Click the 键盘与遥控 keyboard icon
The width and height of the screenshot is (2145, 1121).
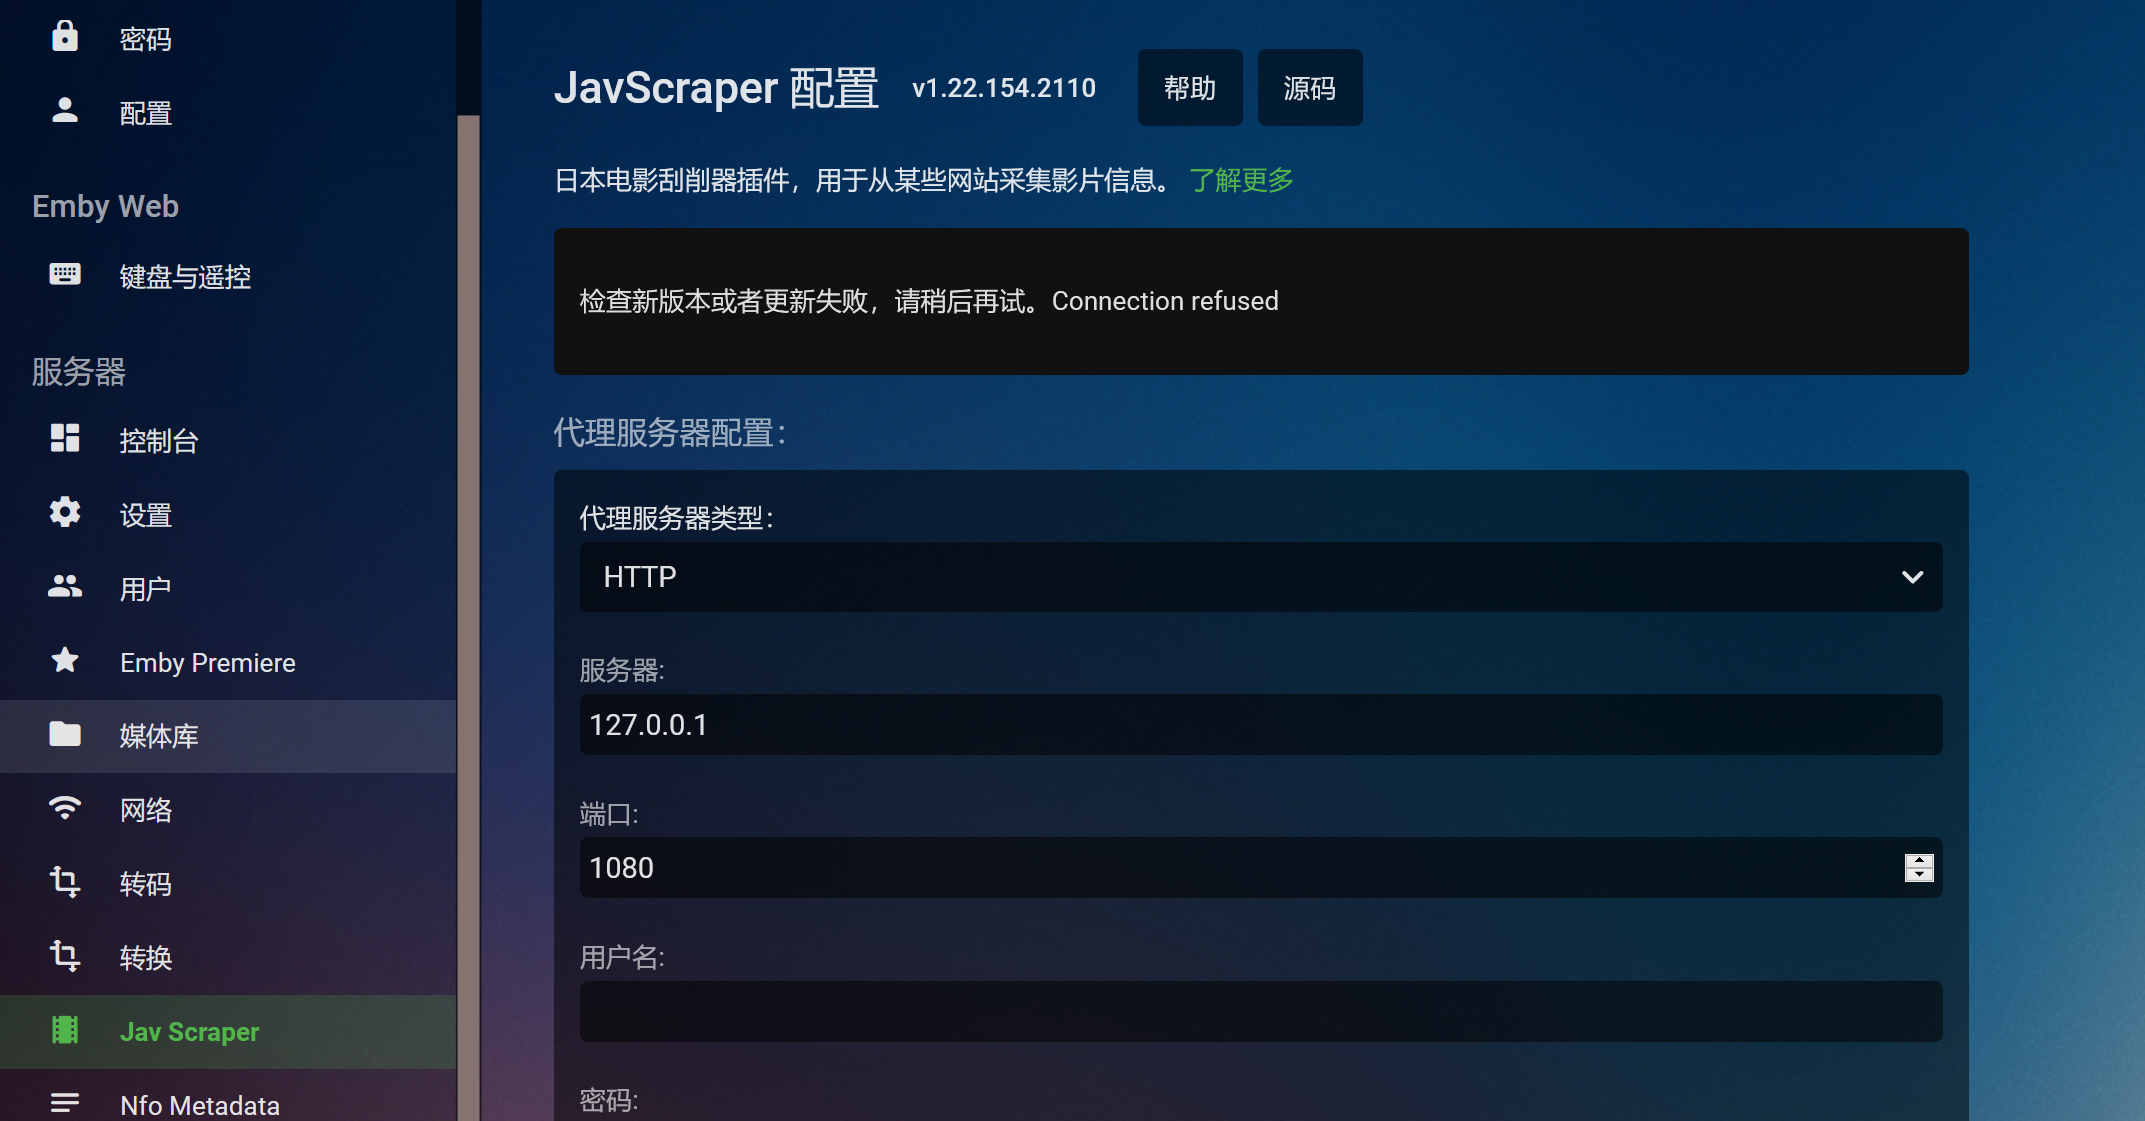click(64, 276)
